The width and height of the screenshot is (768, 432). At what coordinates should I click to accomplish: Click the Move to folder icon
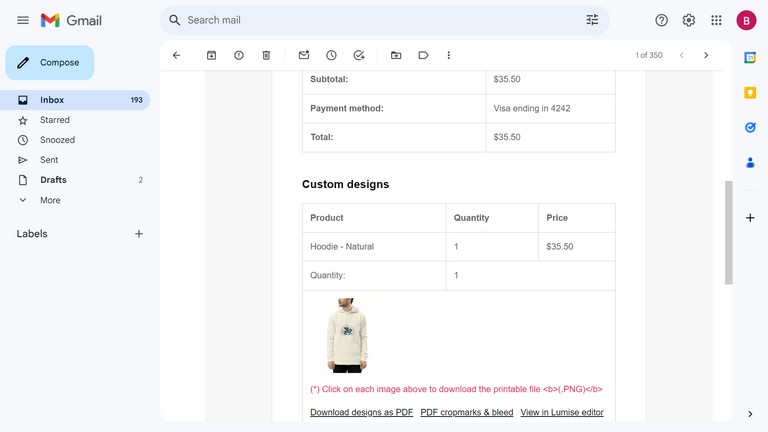click(x=396, y=55)
